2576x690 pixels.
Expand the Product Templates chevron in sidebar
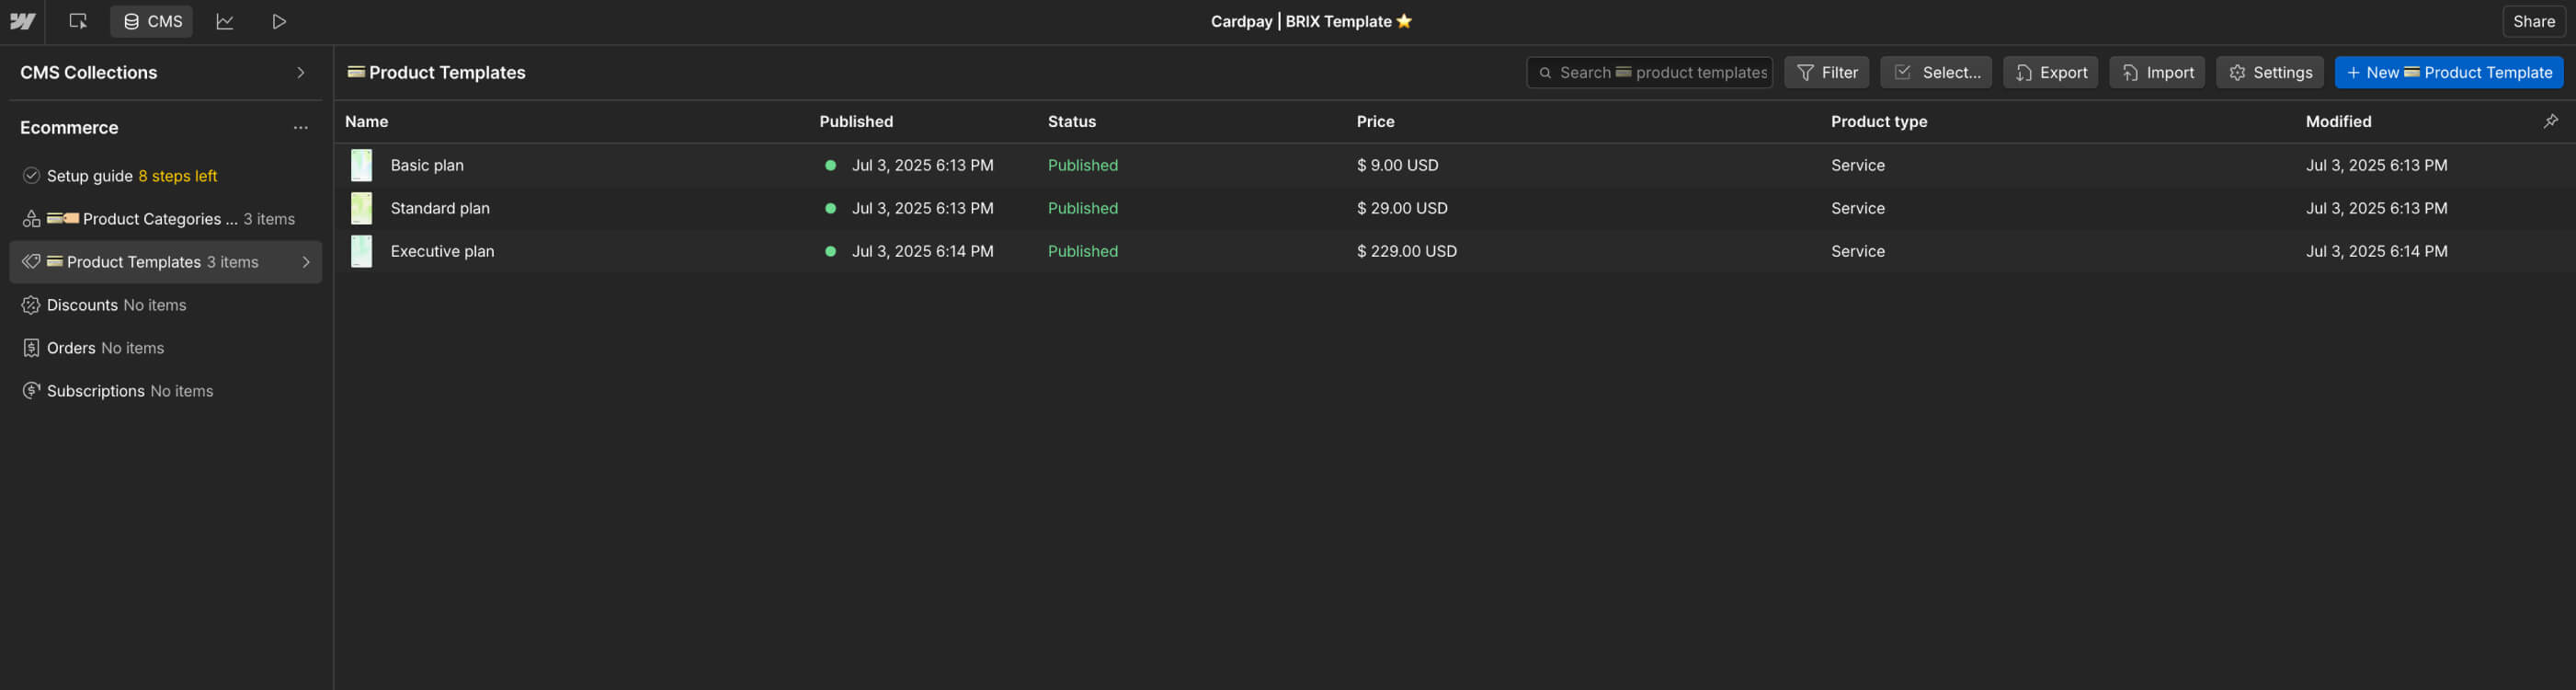(x=306, y=262)
